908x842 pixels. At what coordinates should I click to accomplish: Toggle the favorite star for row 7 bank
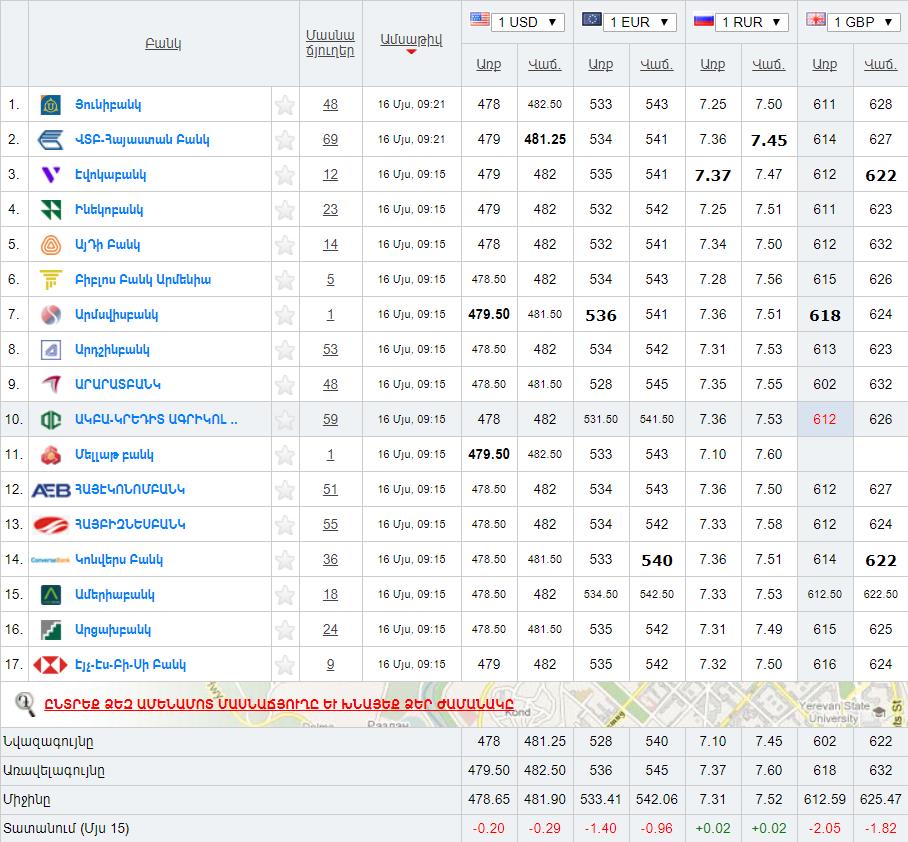(x=285, y=315)
